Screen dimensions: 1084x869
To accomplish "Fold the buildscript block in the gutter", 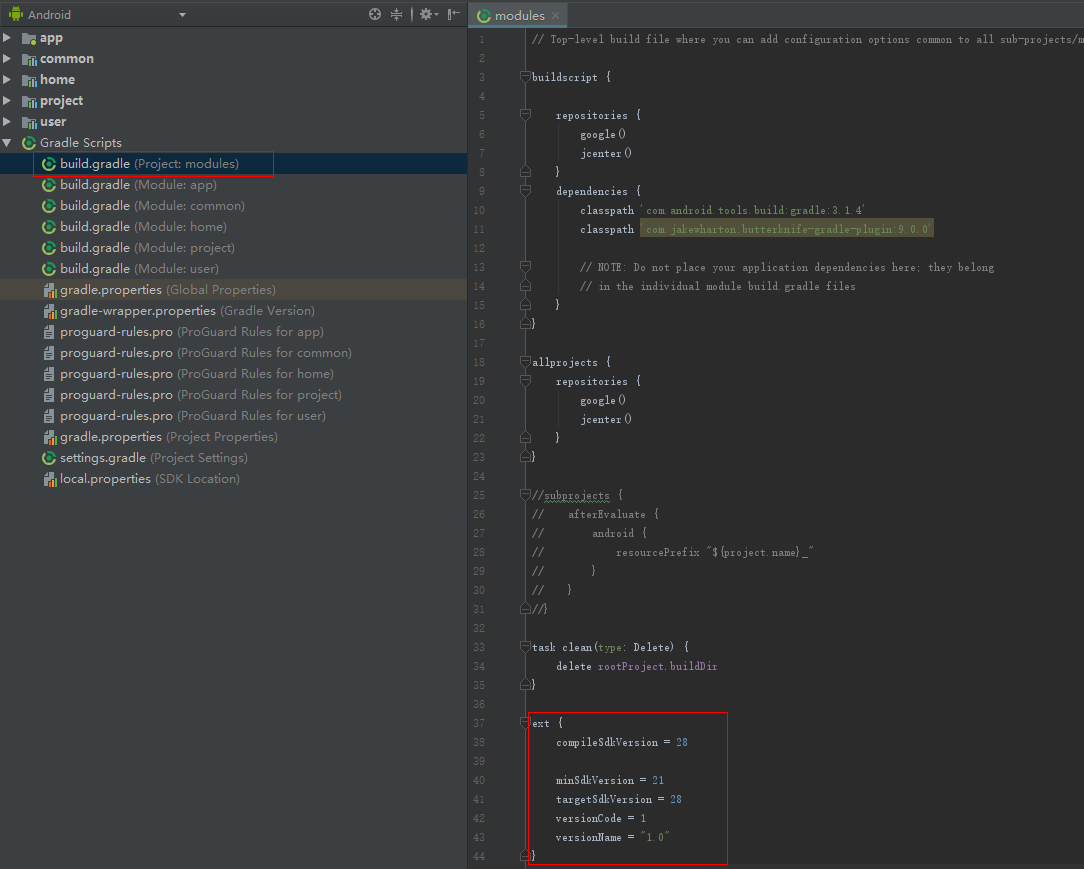I will tap(525, 77).
